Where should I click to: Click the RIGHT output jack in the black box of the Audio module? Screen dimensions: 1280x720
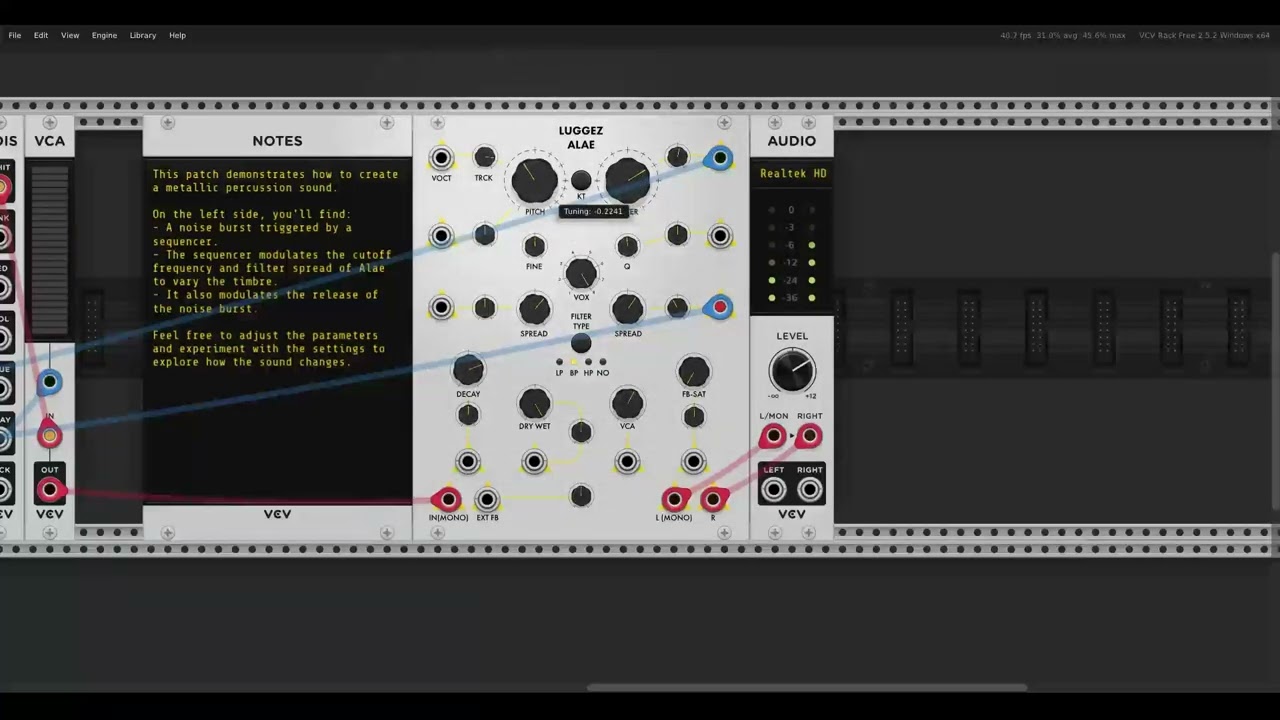coord(810,489)
